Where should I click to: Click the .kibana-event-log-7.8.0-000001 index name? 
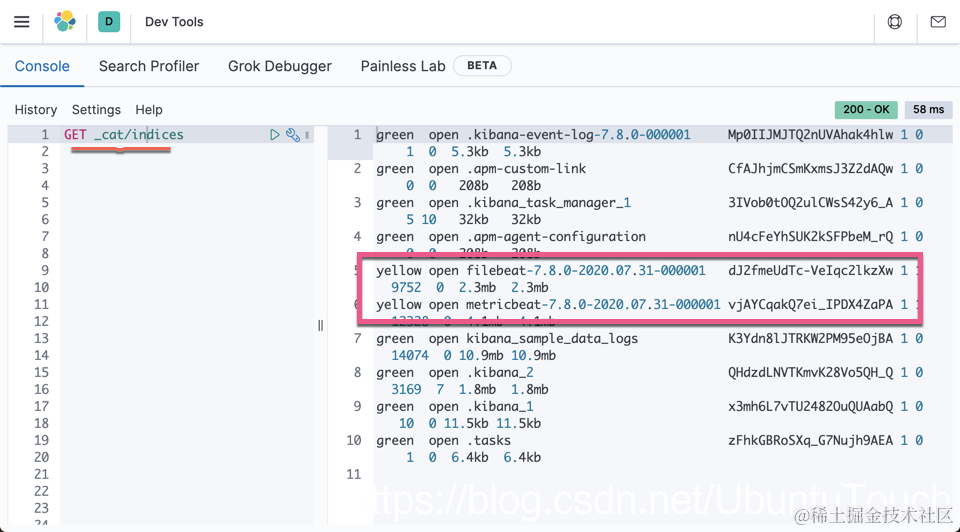[x=579, y=135]
